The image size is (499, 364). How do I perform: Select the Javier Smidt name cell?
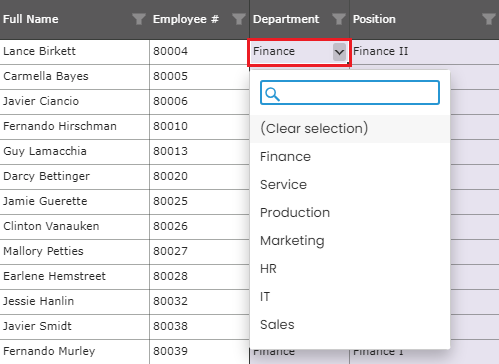75,327
